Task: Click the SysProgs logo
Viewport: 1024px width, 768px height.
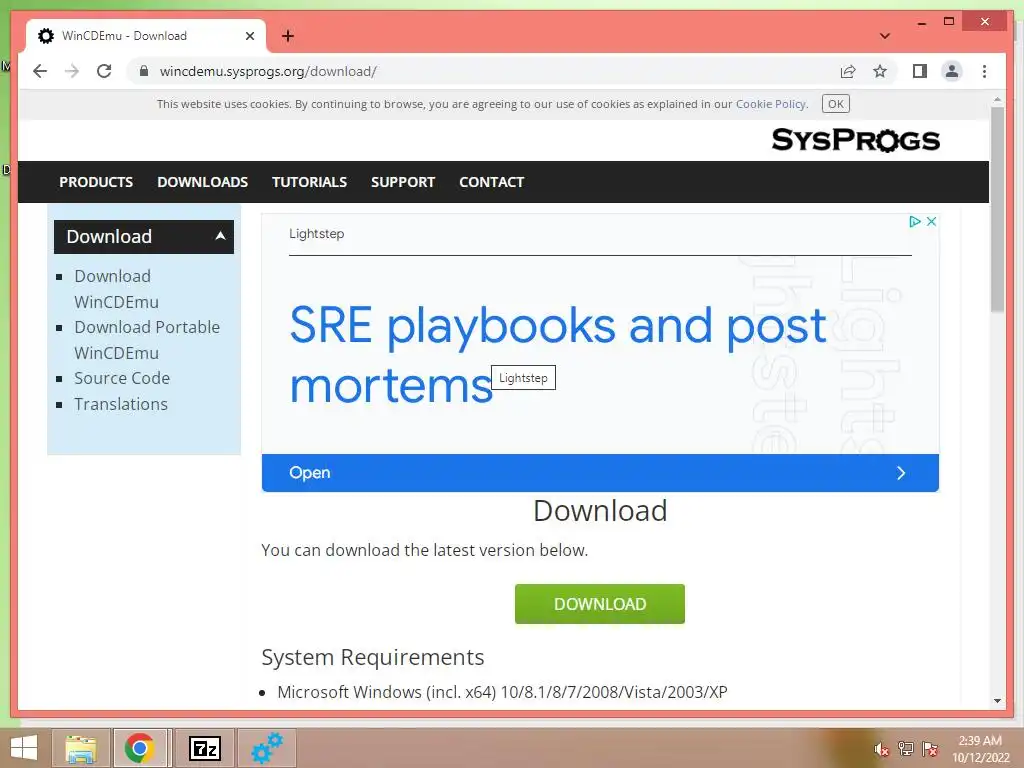Action: [x=856, y=140]
